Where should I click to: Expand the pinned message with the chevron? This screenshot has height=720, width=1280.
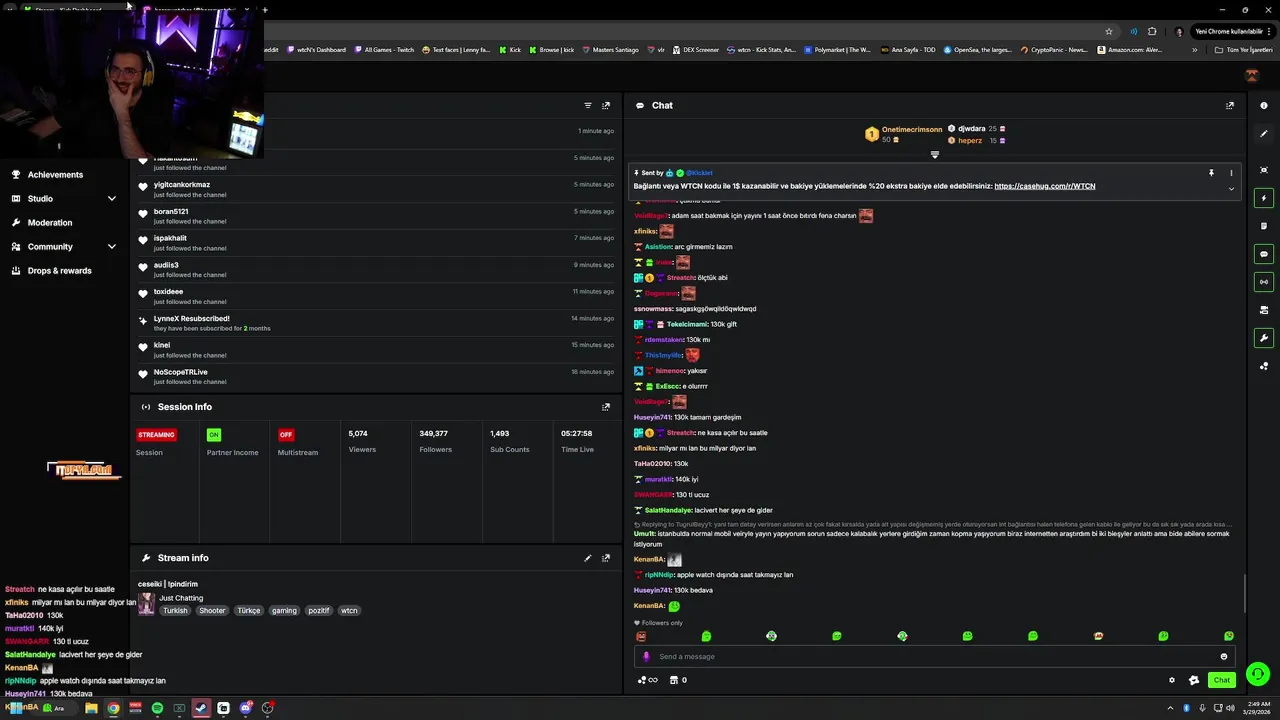click(x=1231, y=188)
